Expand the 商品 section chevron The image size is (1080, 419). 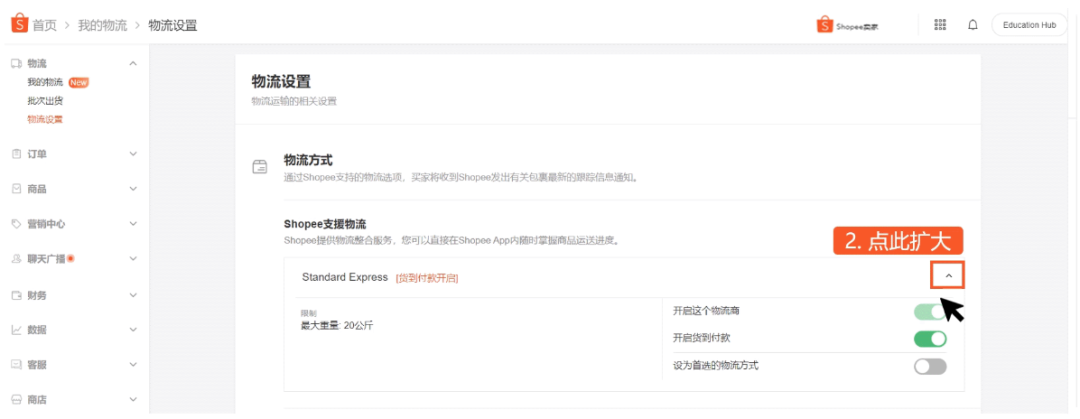pos(134,189)
